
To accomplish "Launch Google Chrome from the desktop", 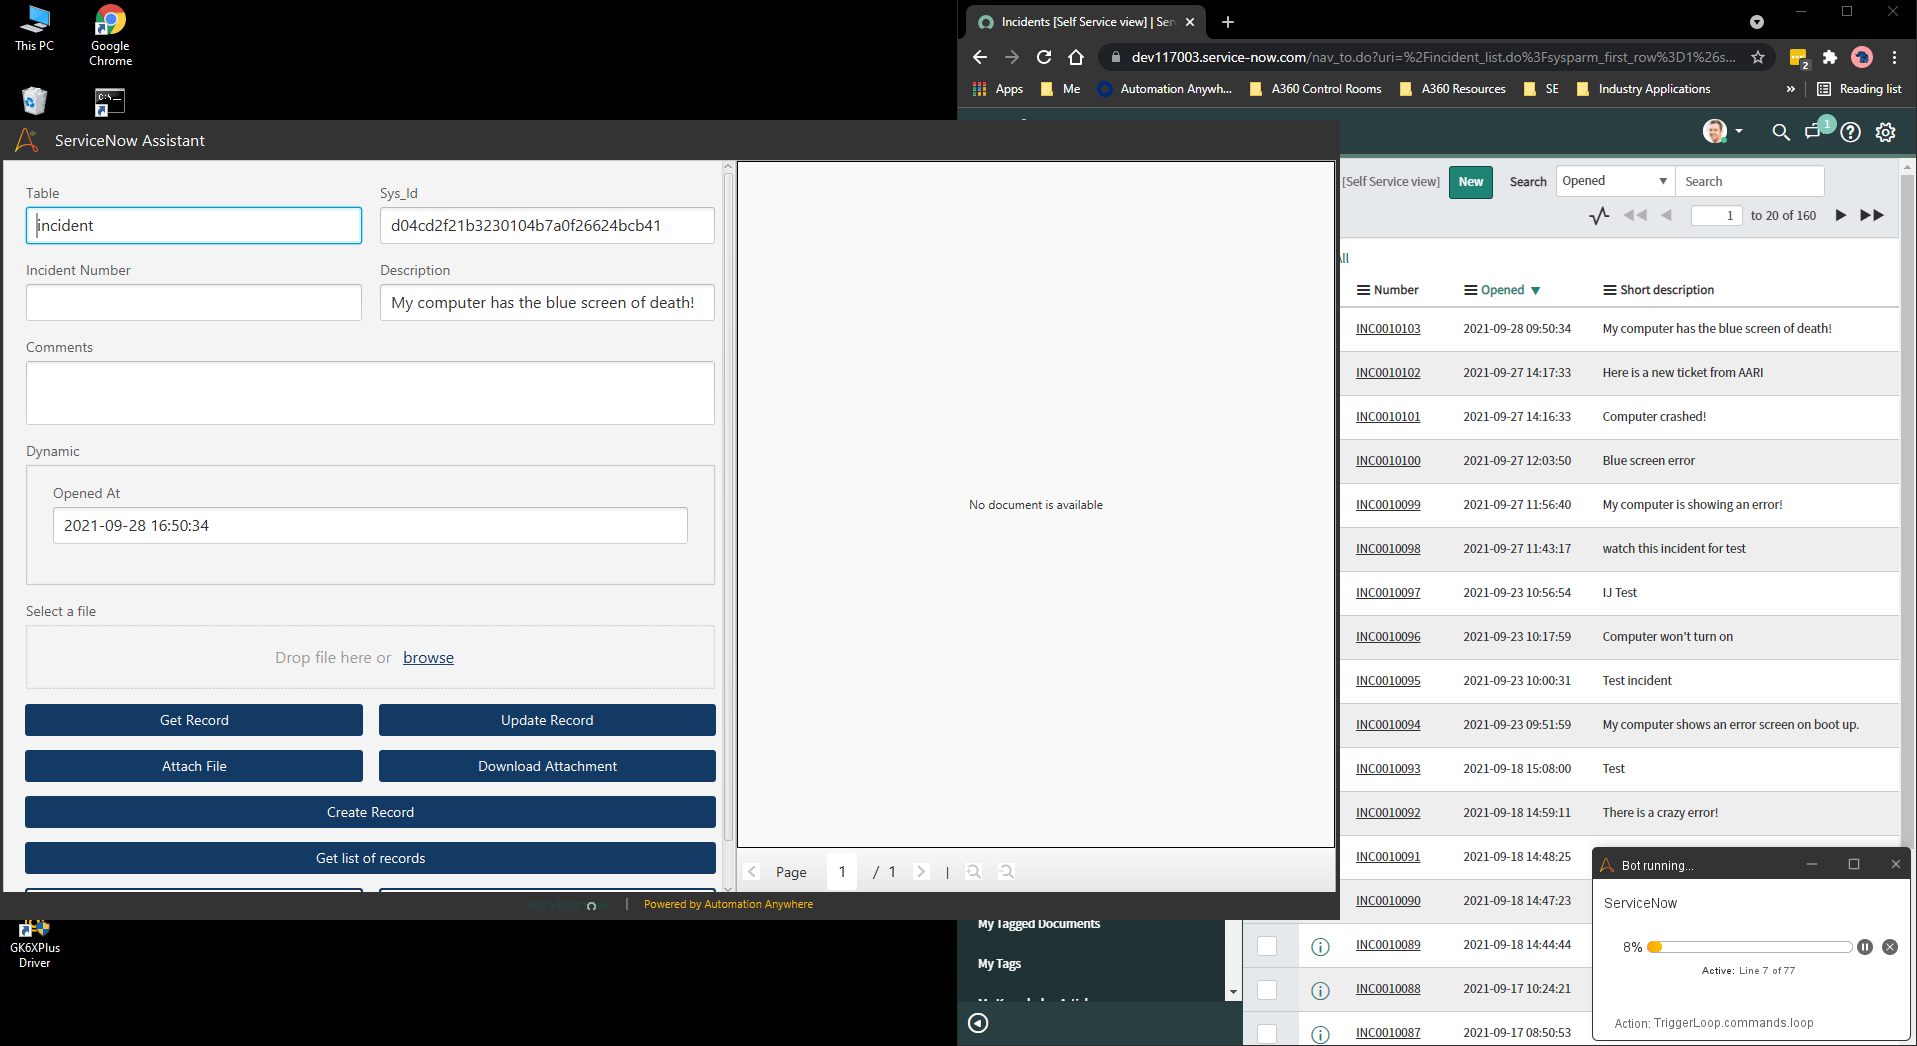I will pos(110,35).
